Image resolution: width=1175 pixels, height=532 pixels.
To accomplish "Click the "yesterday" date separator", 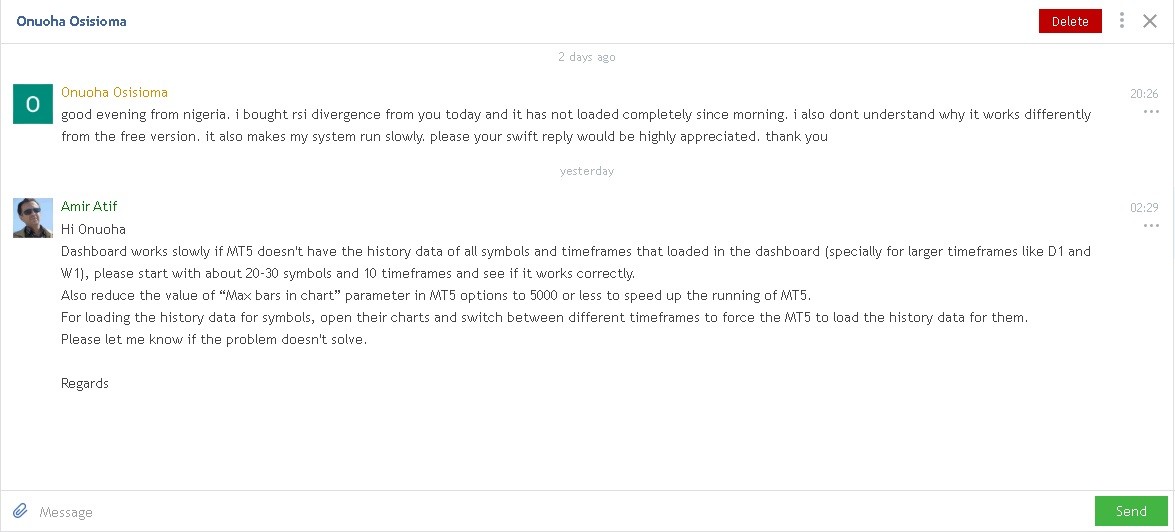I will 587,171.
